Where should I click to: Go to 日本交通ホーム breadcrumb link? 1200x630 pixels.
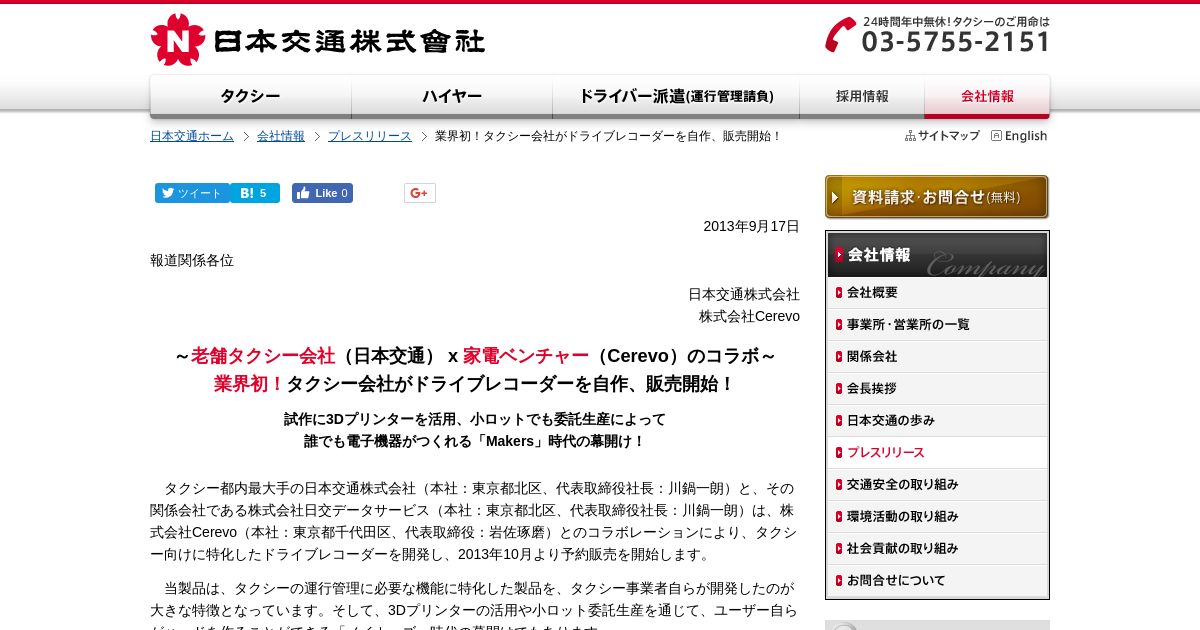click(x=192, y=136)
